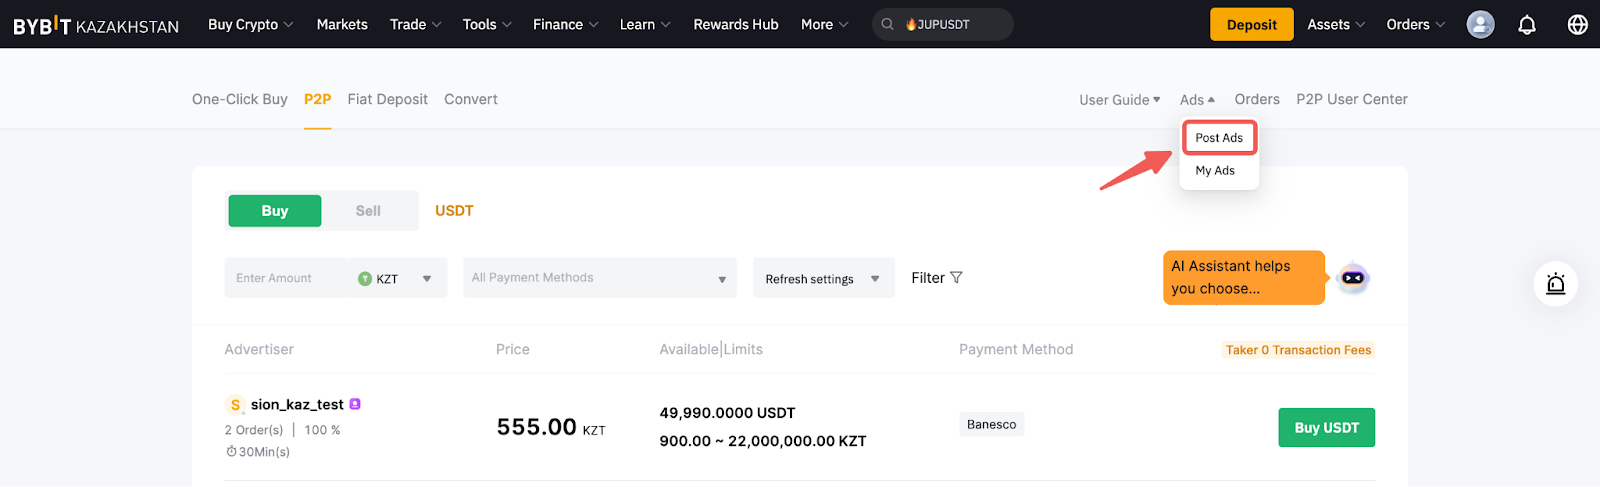Click the Bybit Kazakhstan logo

(96, 26)
